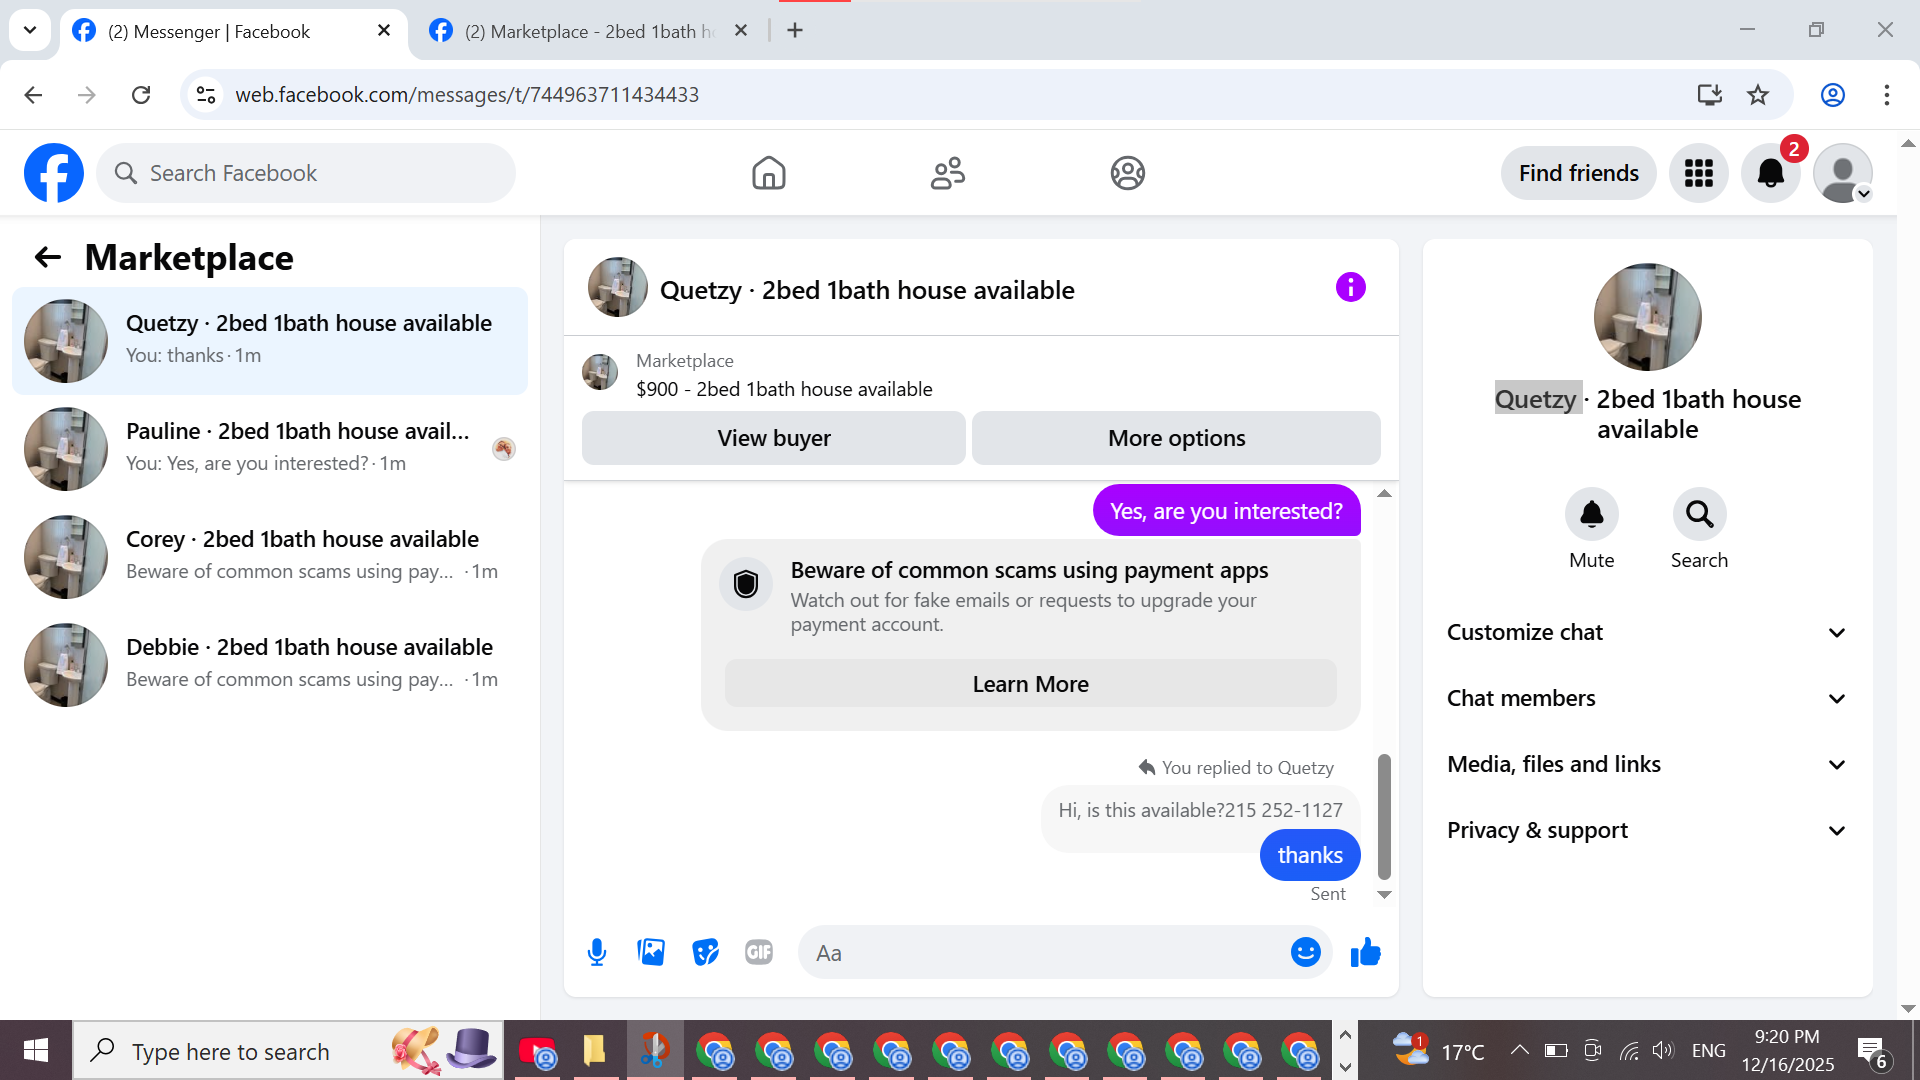Open the Friends icon in top navigation

click(947, 173)
